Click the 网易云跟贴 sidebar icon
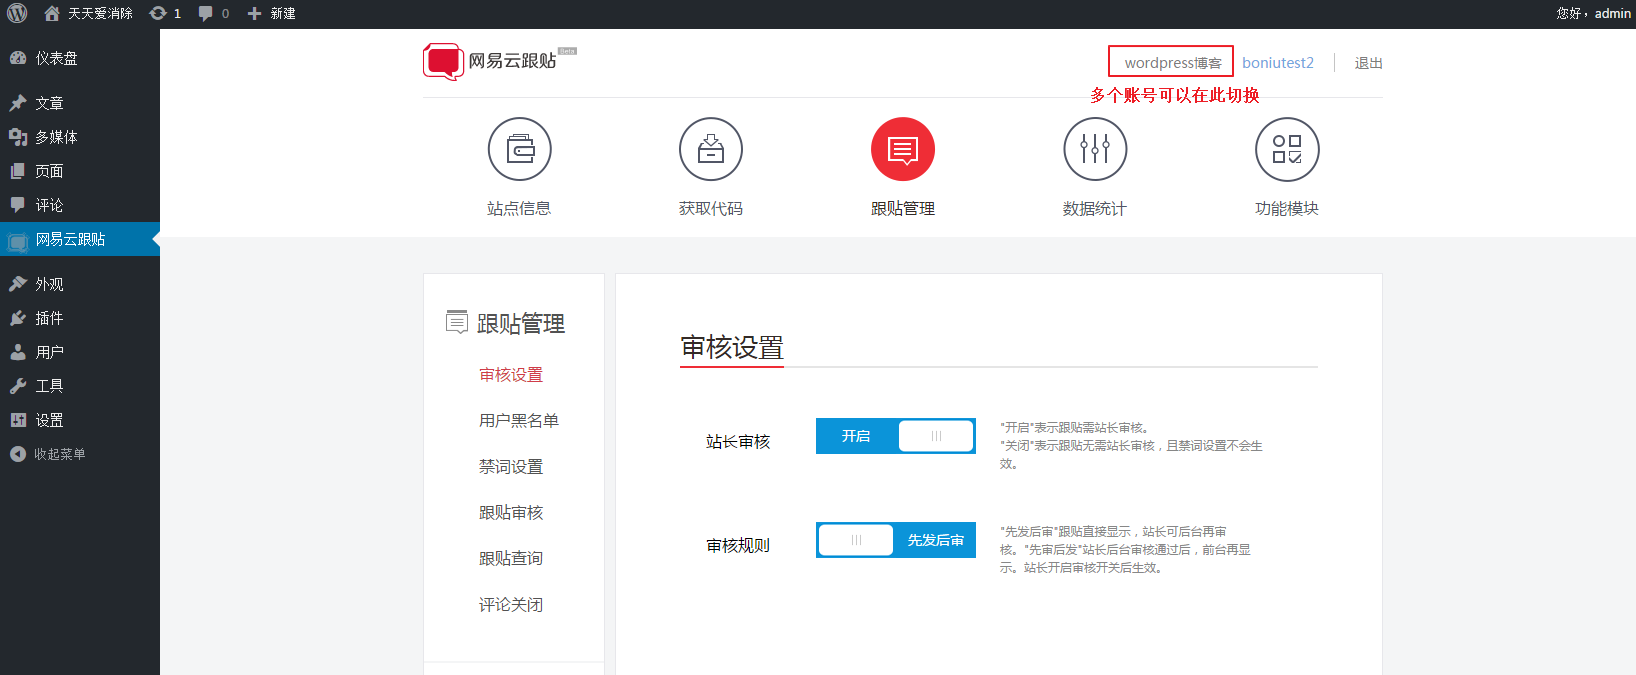Image resolution: width=1636 pixels, height=675 pixels. [x=18, y=240]
